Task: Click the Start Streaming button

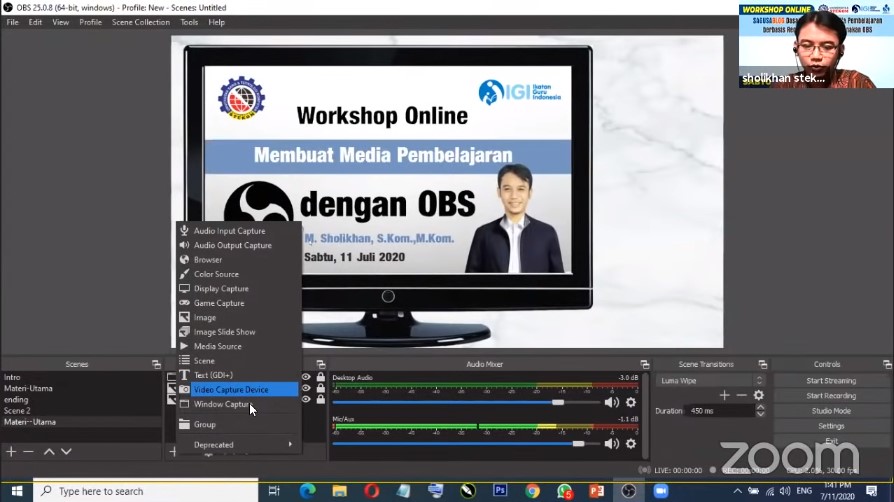Action: click(831, 380)
